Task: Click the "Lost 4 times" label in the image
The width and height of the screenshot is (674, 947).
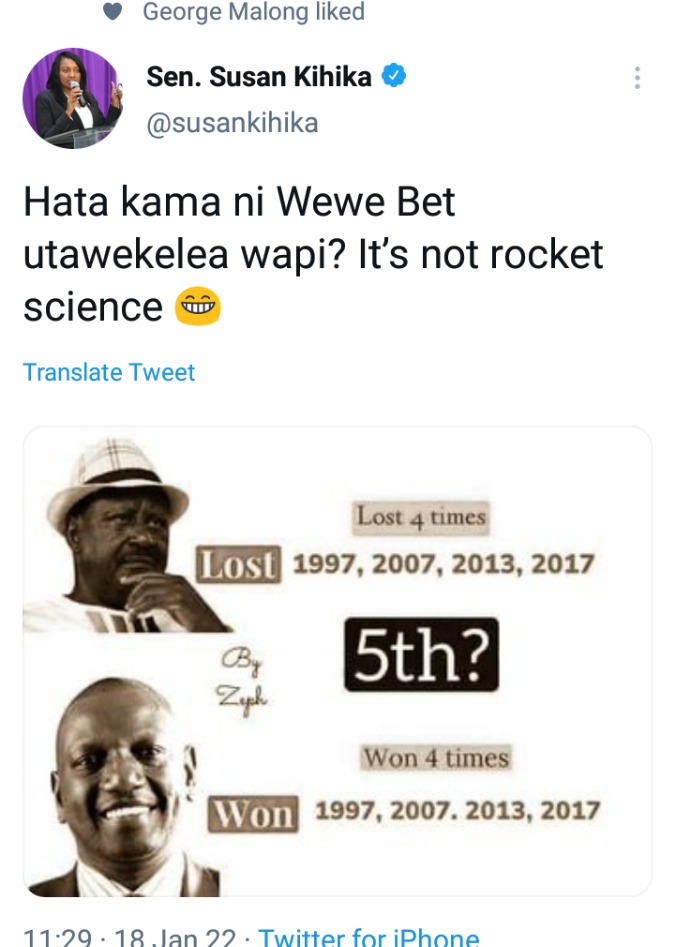Action: 422,518
